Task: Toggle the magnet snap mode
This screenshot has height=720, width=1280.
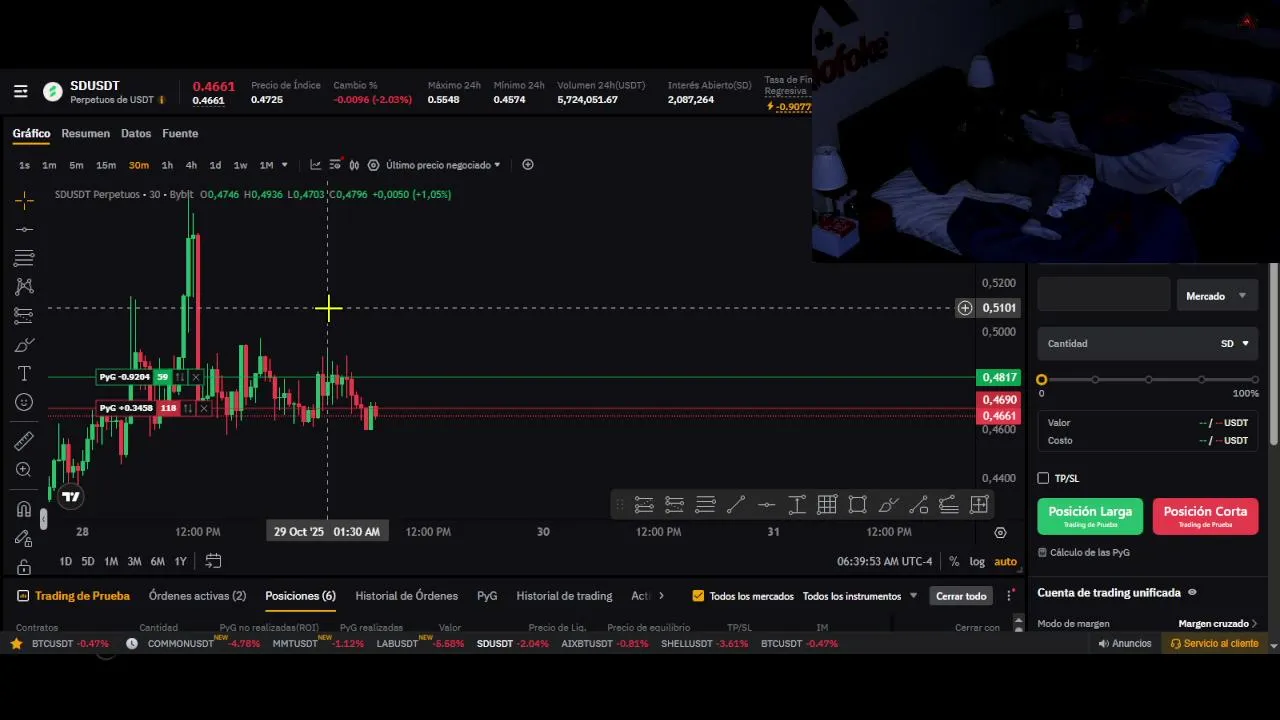Action: (24, 509)
